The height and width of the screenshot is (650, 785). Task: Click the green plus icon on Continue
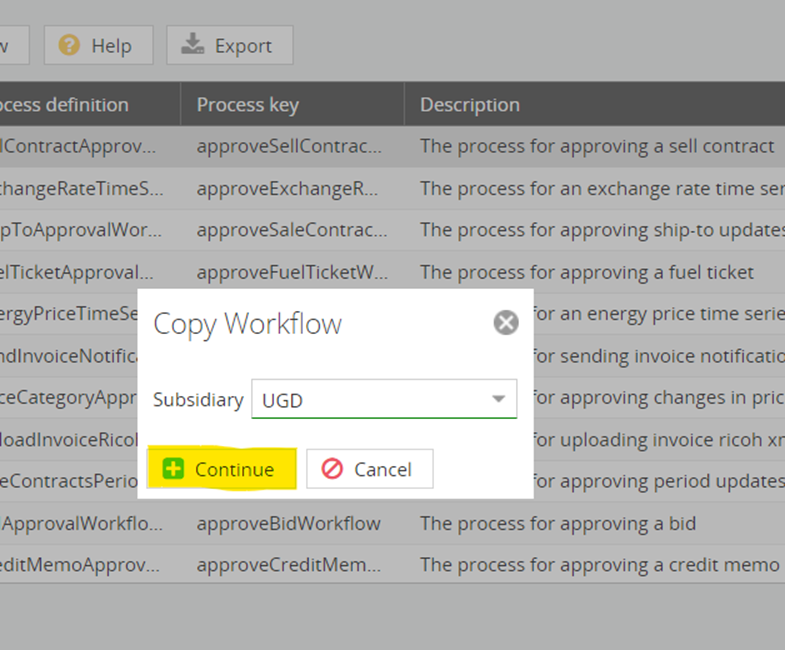(173, 469)
